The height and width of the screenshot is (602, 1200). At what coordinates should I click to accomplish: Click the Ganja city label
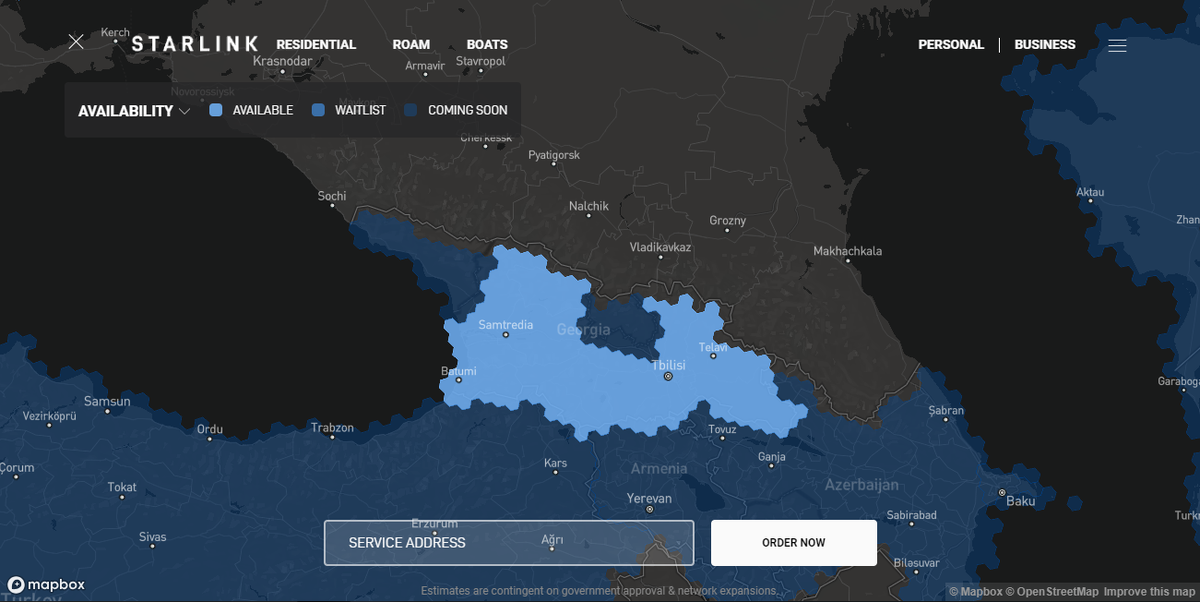pyautogui.click(x=772, y=457)
